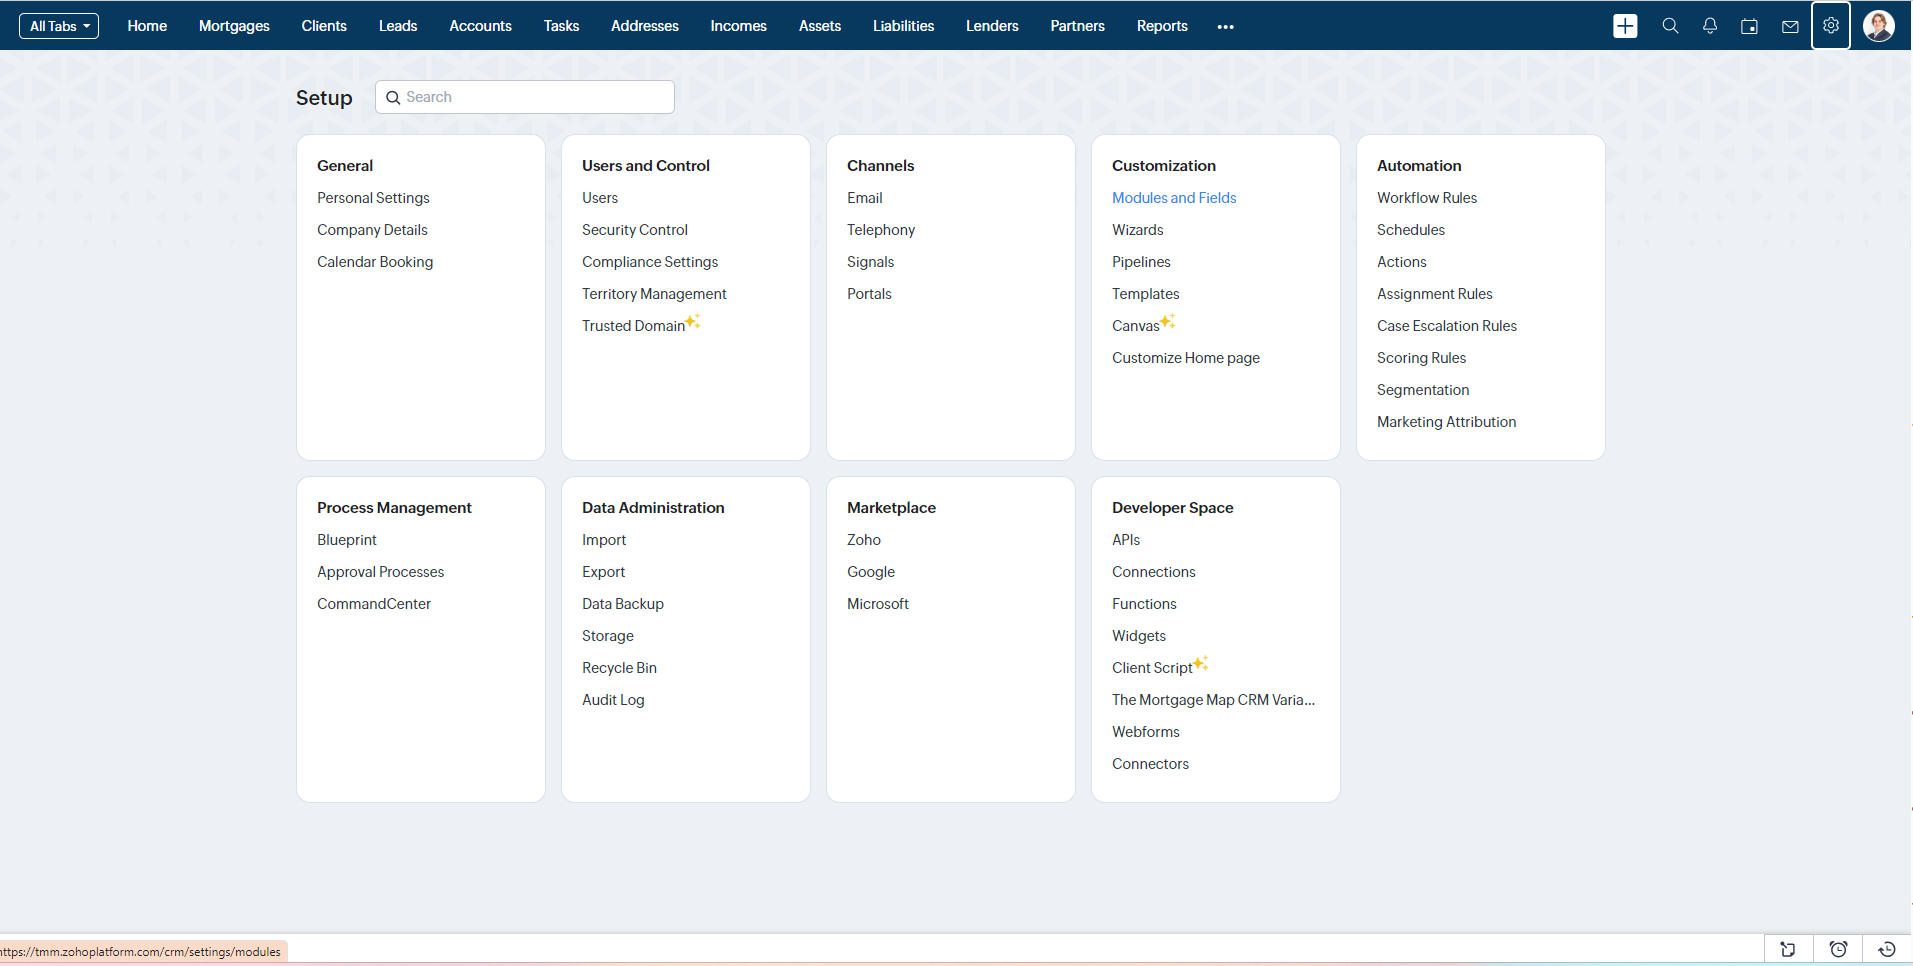Expand the more tabs ellipsis menu

coord(1225,27)
